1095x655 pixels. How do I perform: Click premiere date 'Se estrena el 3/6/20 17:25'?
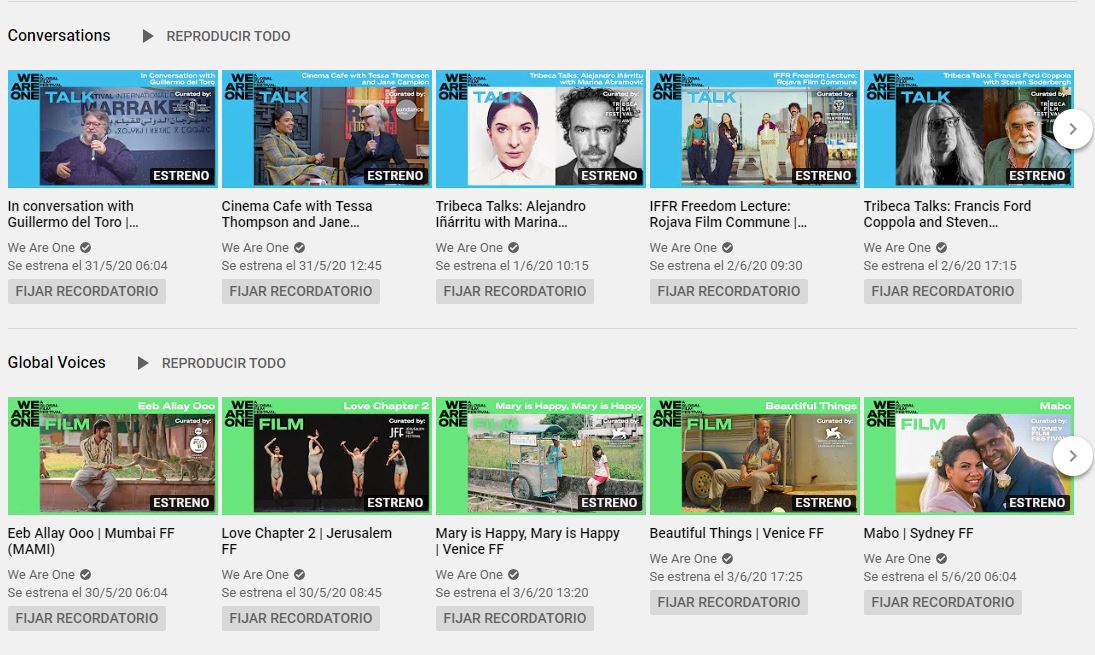[726, 577]
